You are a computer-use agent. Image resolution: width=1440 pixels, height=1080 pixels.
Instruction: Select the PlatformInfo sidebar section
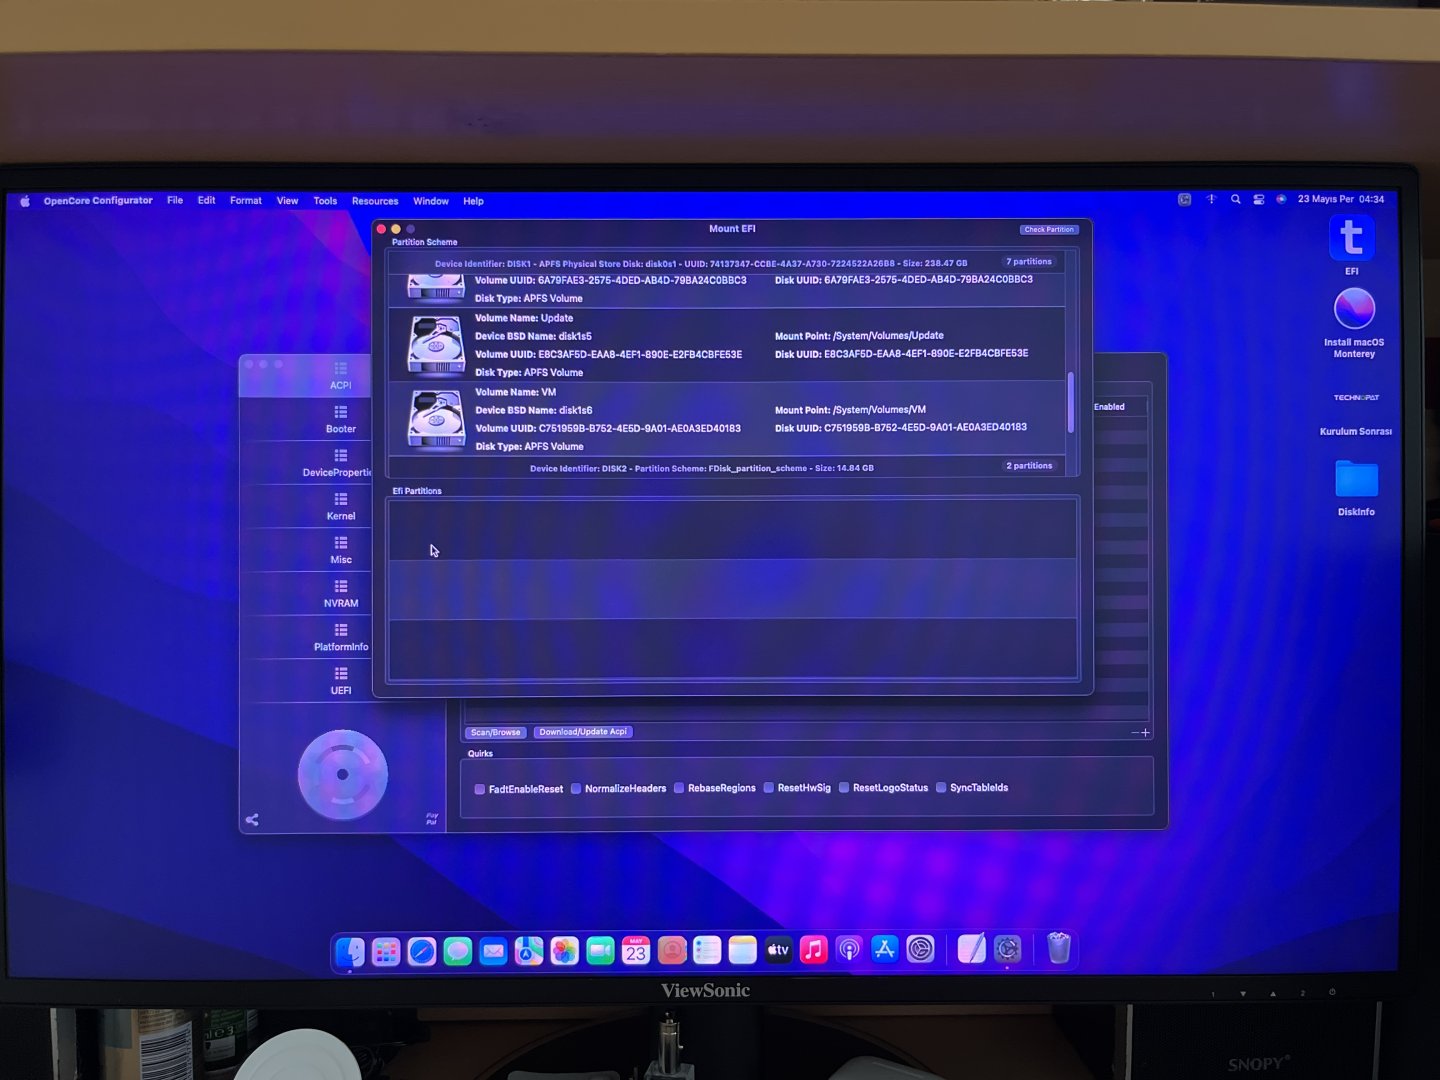[x=341, y=638]
